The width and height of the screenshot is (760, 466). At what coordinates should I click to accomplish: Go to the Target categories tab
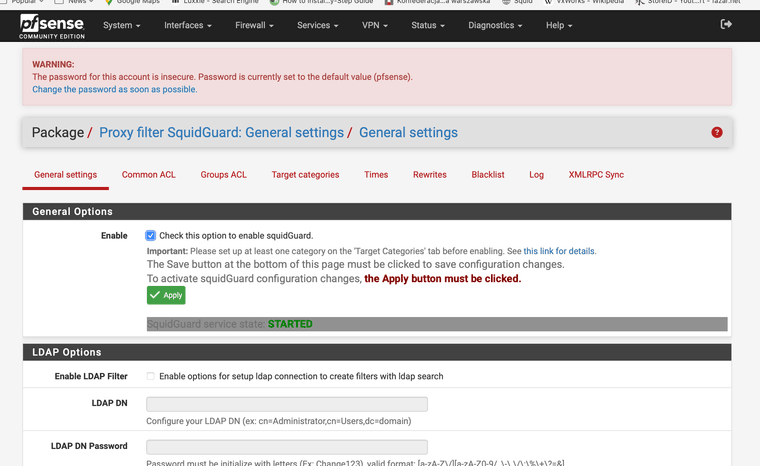[x=305, y=175]
